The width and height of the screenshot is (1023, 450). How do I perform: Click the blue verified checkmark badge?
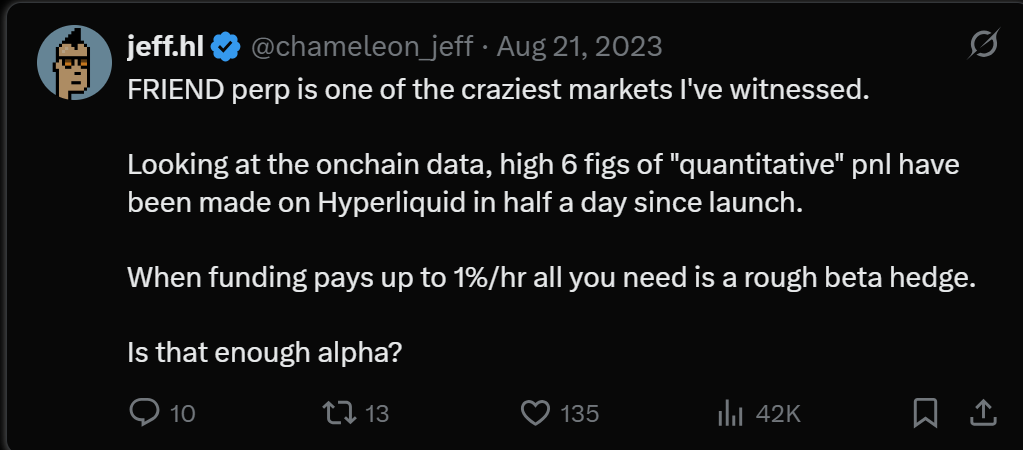(x=227, y=47)
